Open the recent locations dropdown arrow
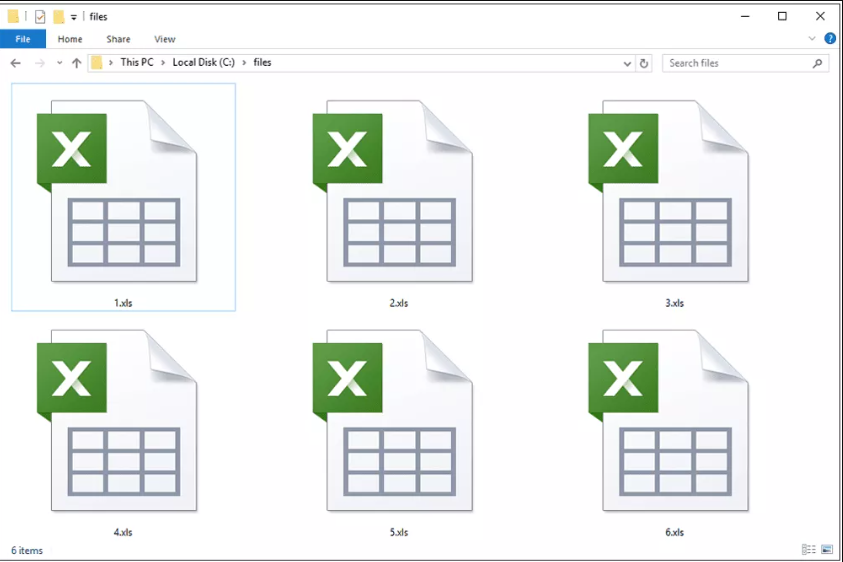Screen dimensions: 843x562 tap(59, 63)
